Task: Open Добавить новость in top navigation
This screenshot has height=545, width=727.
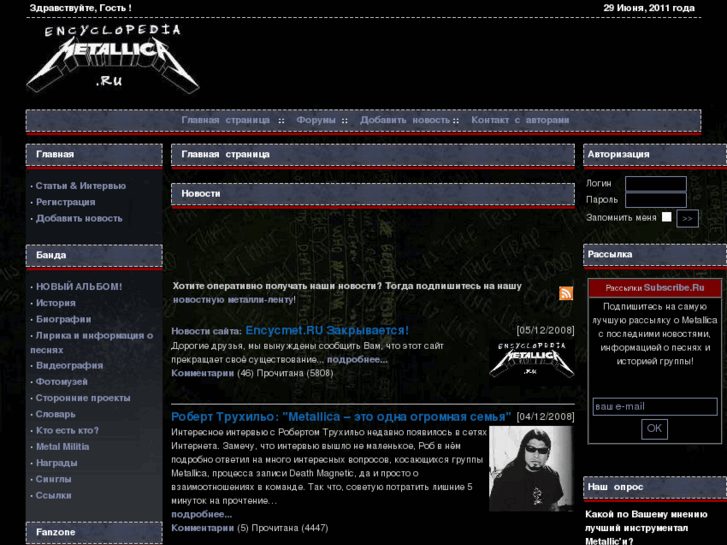Action: pyautogui.click(x=405, y=120)
